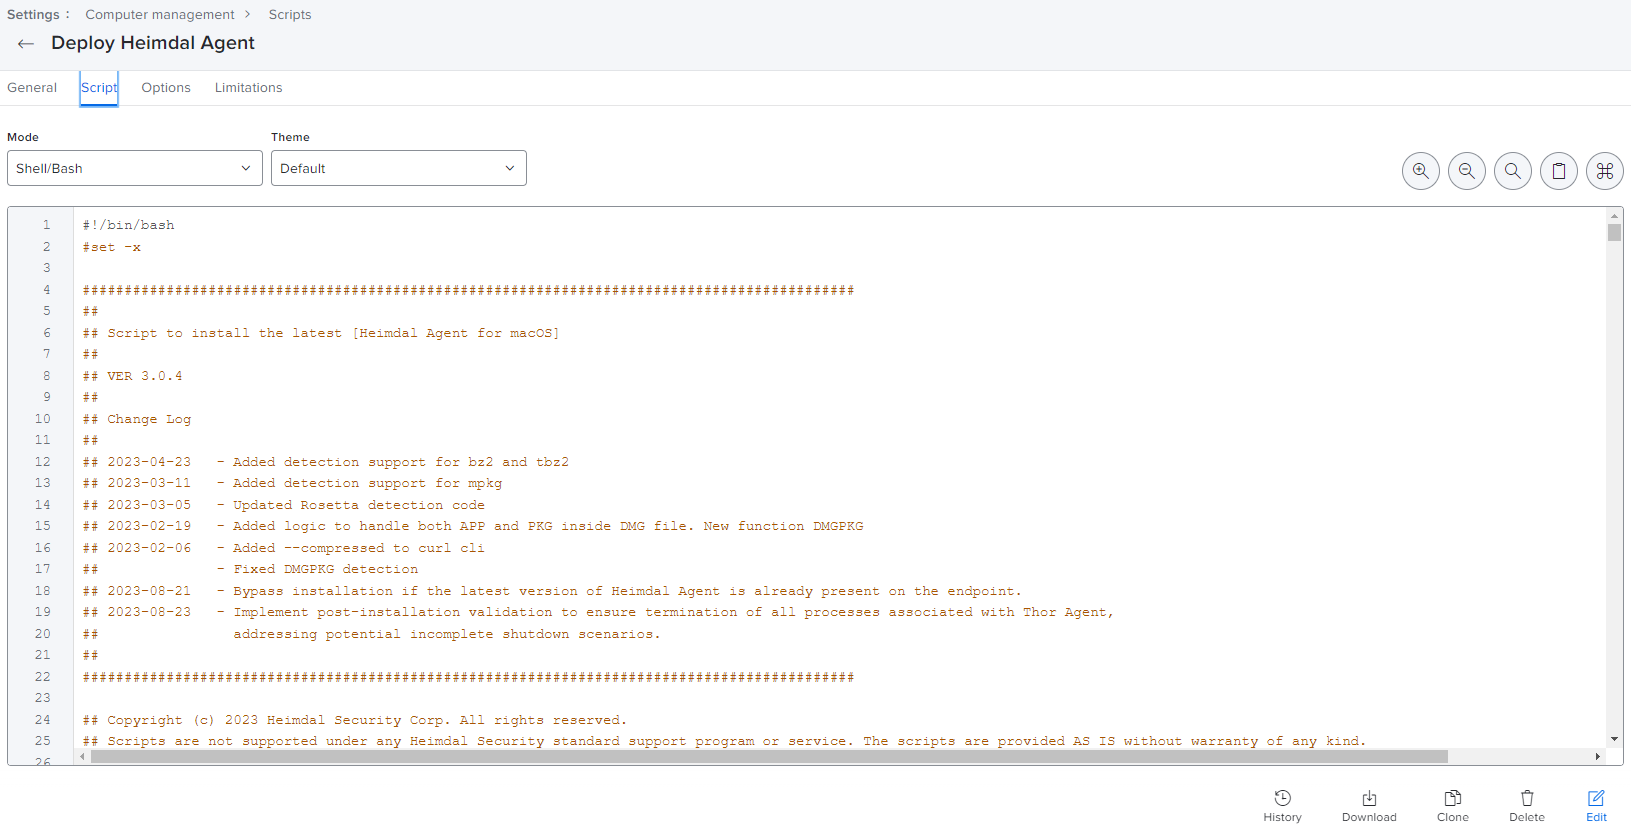Open the Mode dropdown Shell/Bash

tap(135, 168)
